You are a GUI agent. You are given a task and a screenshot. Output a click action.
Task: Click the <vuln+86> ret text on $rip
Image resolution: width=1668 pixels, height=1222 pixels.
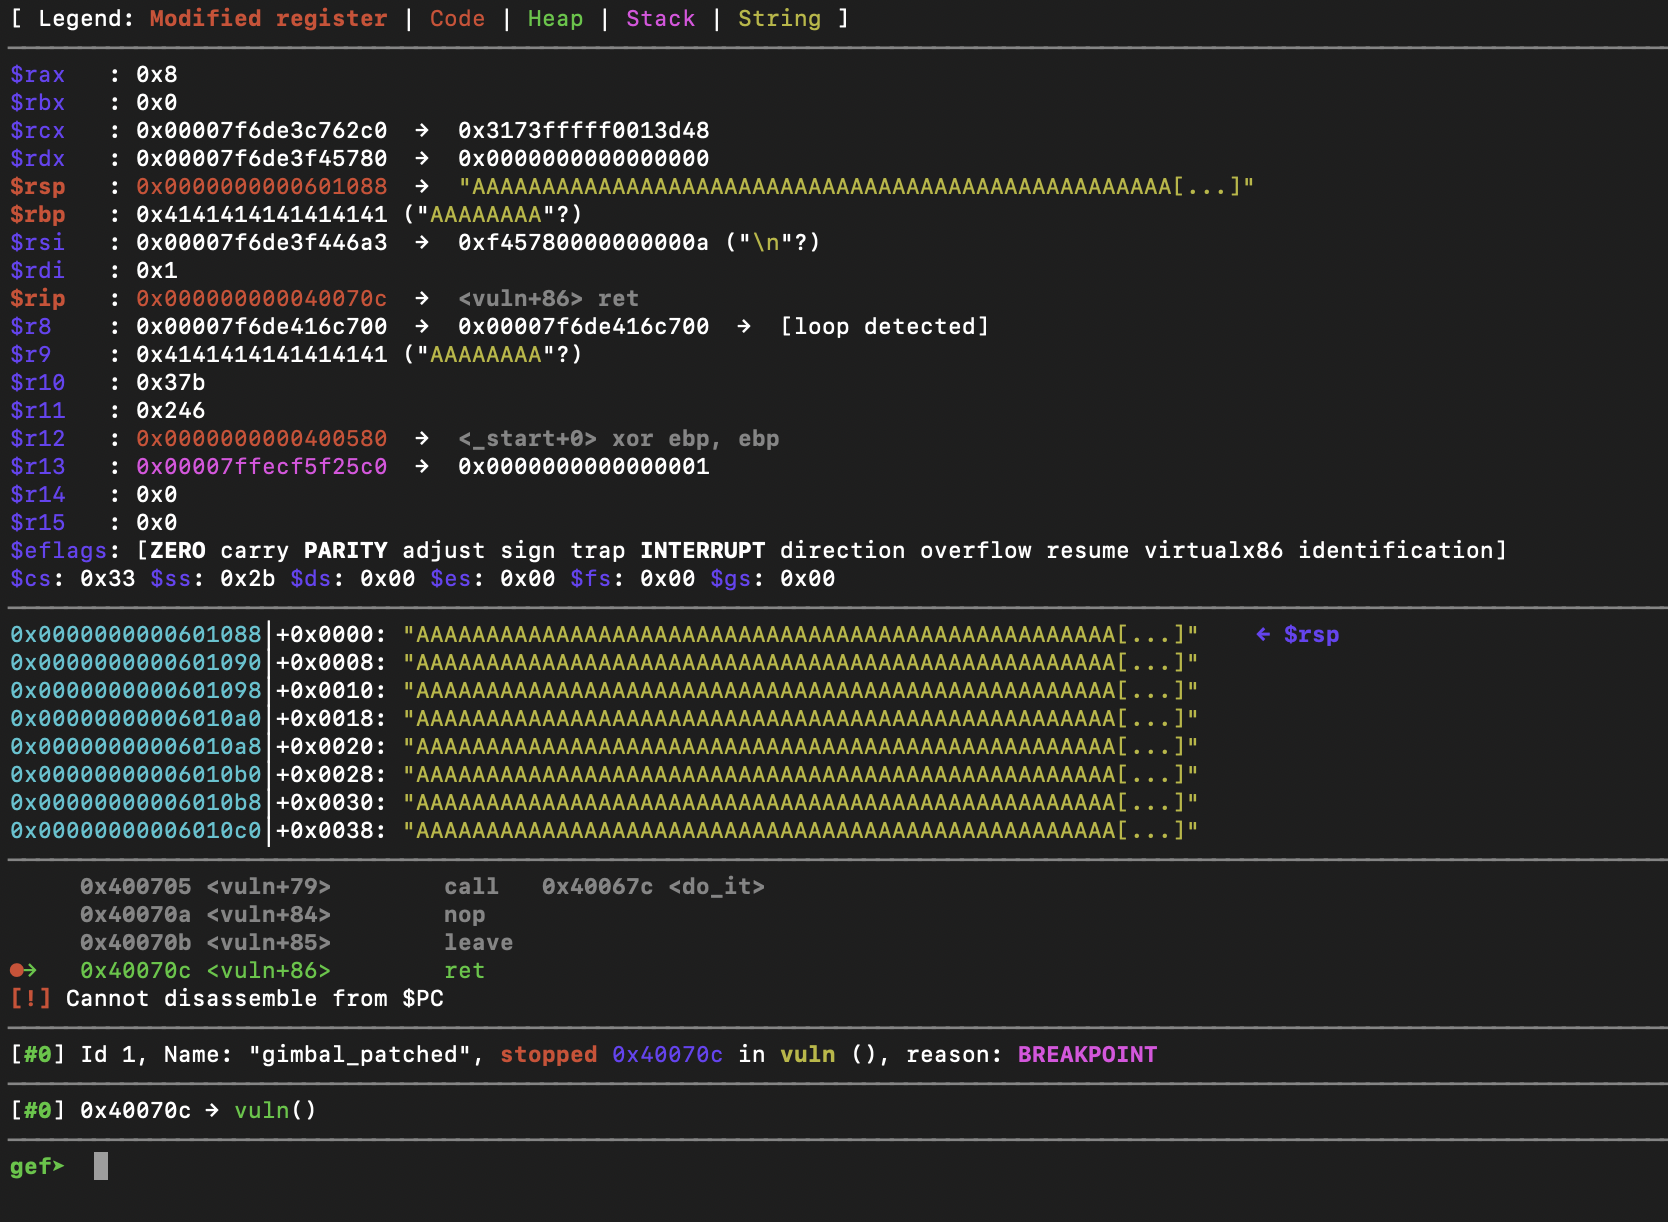pyautogui.click(x=549, y=299)
